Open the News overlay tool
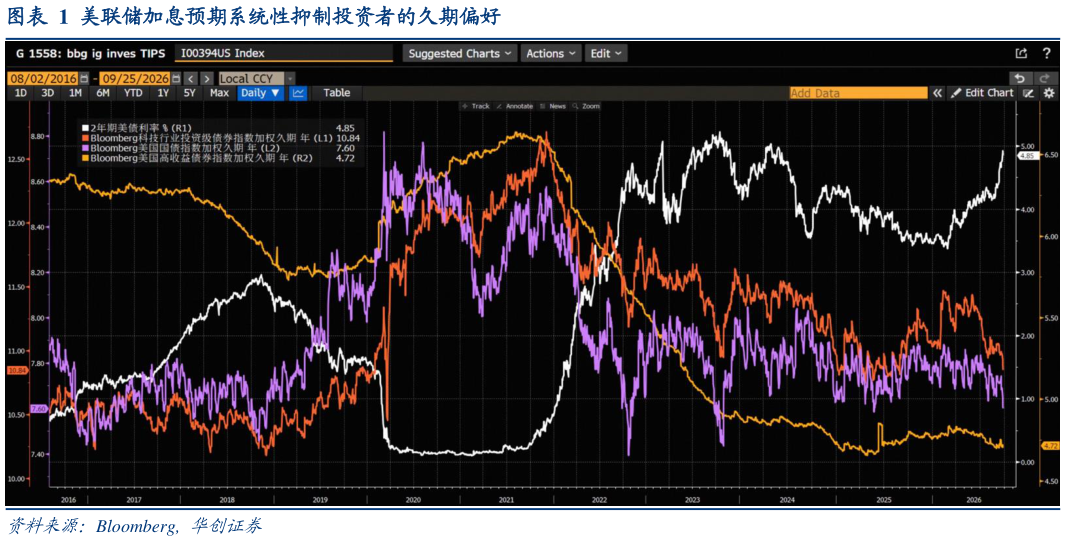Screen dimensions: 1066x541 point(553,106)
